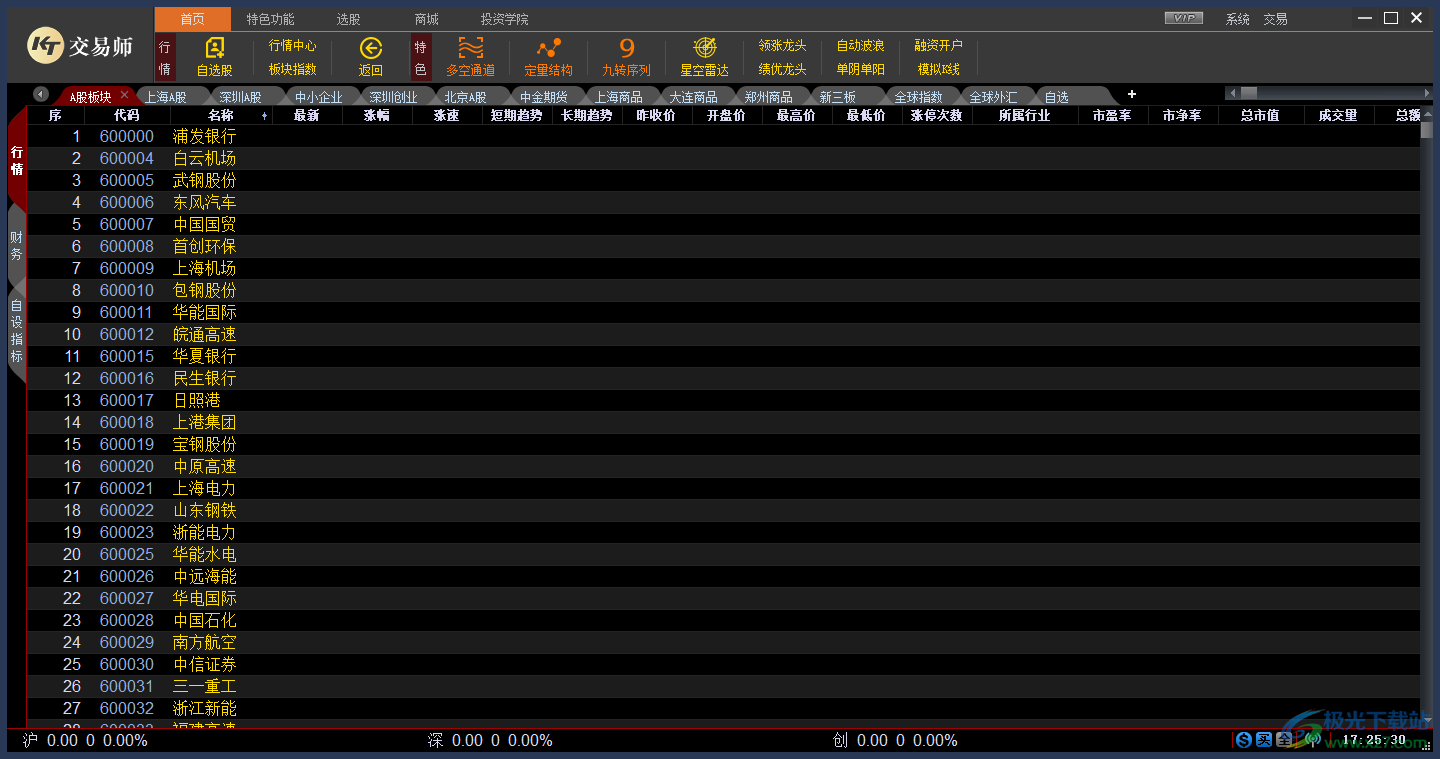Click the 返回 back arrow icon
Viewport: 1440px width, 759px height.
coord(371,56)
